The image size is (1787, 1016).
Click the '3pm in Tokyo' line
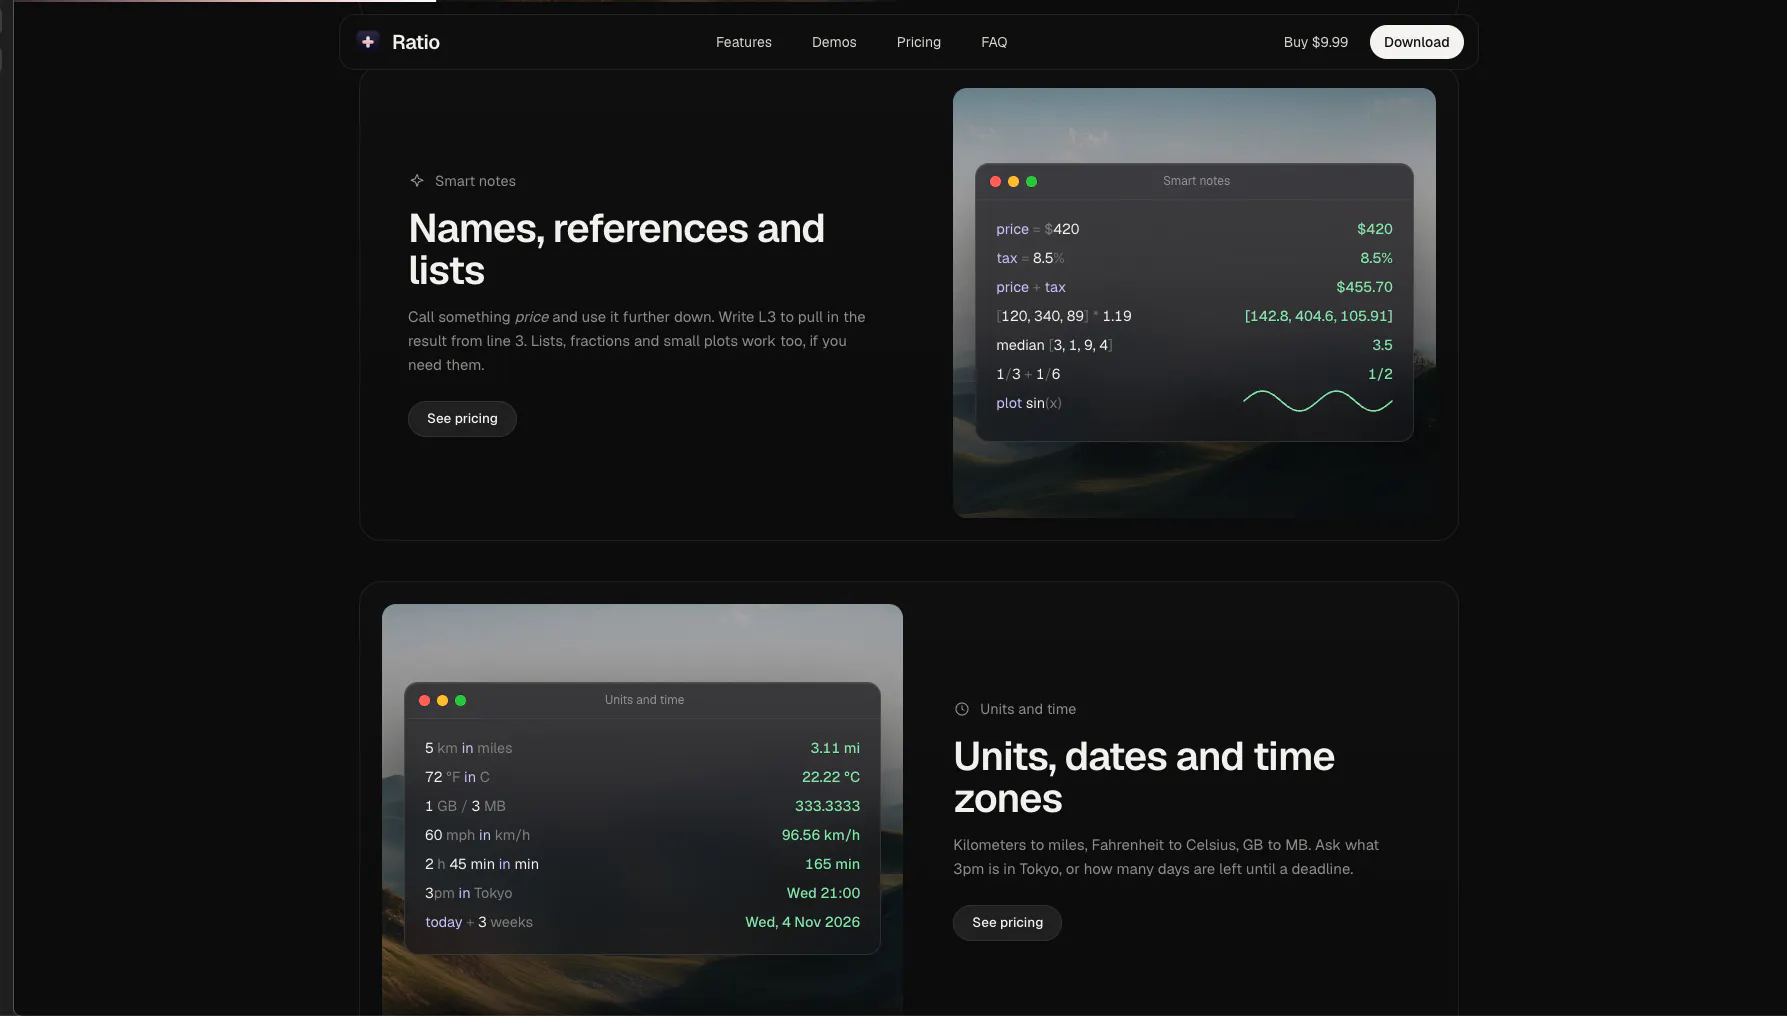pyautogui.click(x=468, y=893)
